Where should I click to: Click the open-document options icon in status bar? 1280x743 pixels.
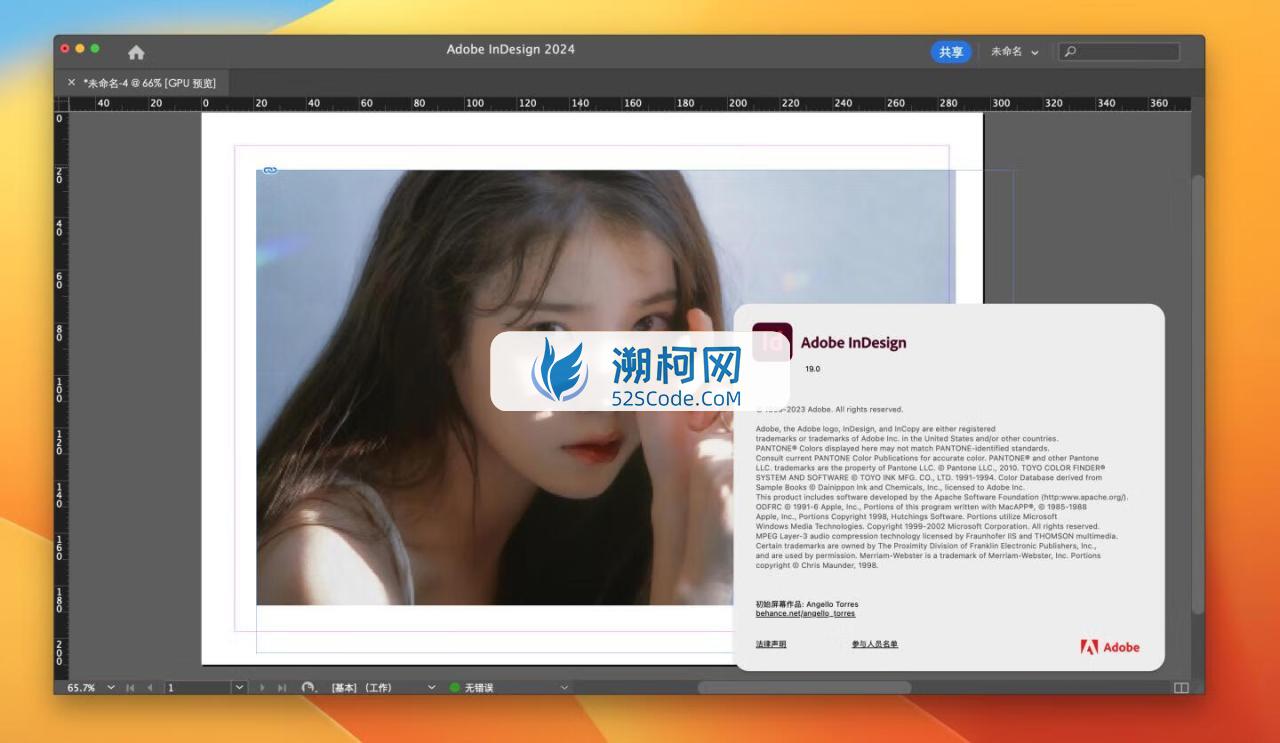point(309,688)
